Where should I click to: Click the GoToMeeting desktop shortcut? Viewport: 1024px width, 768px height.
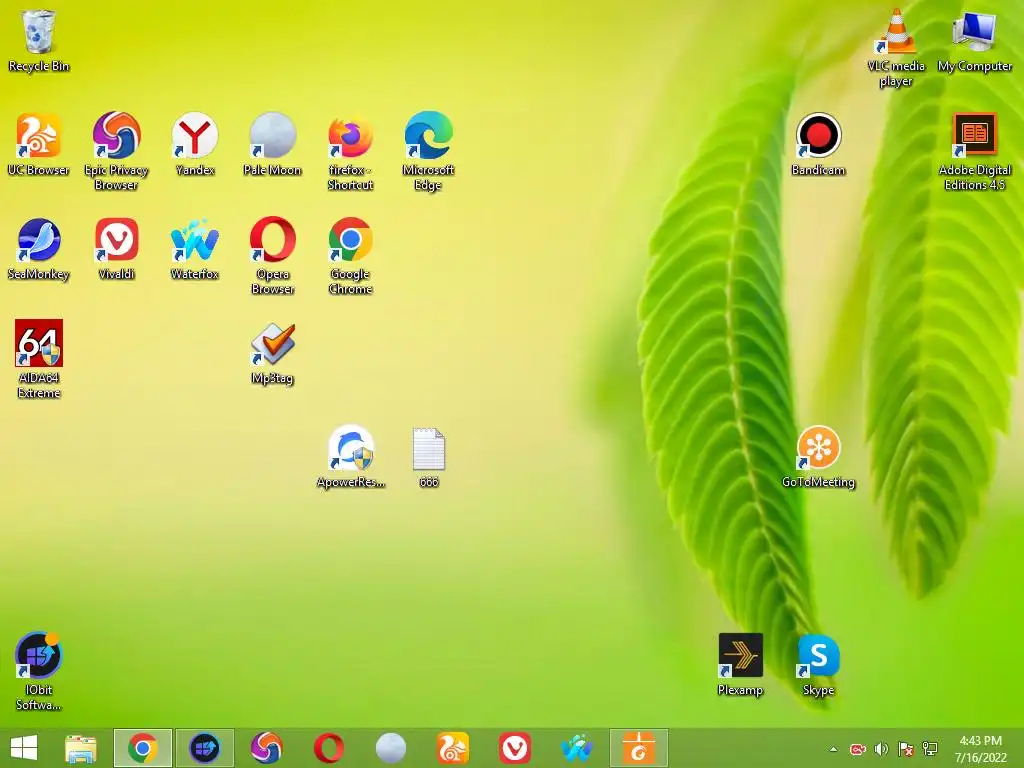pyautogui.click(x=818, y=457)
